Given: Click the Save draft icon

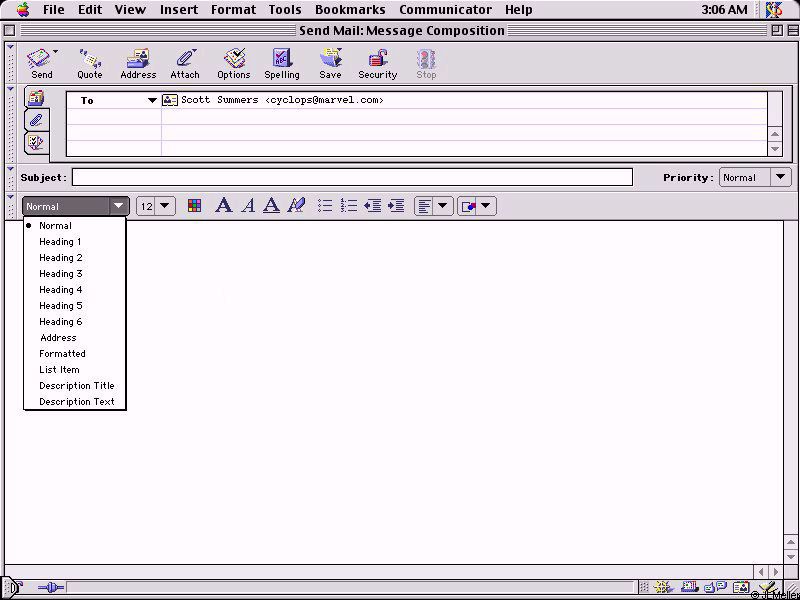Looking at the screenshot, I should tap(330, 63).
